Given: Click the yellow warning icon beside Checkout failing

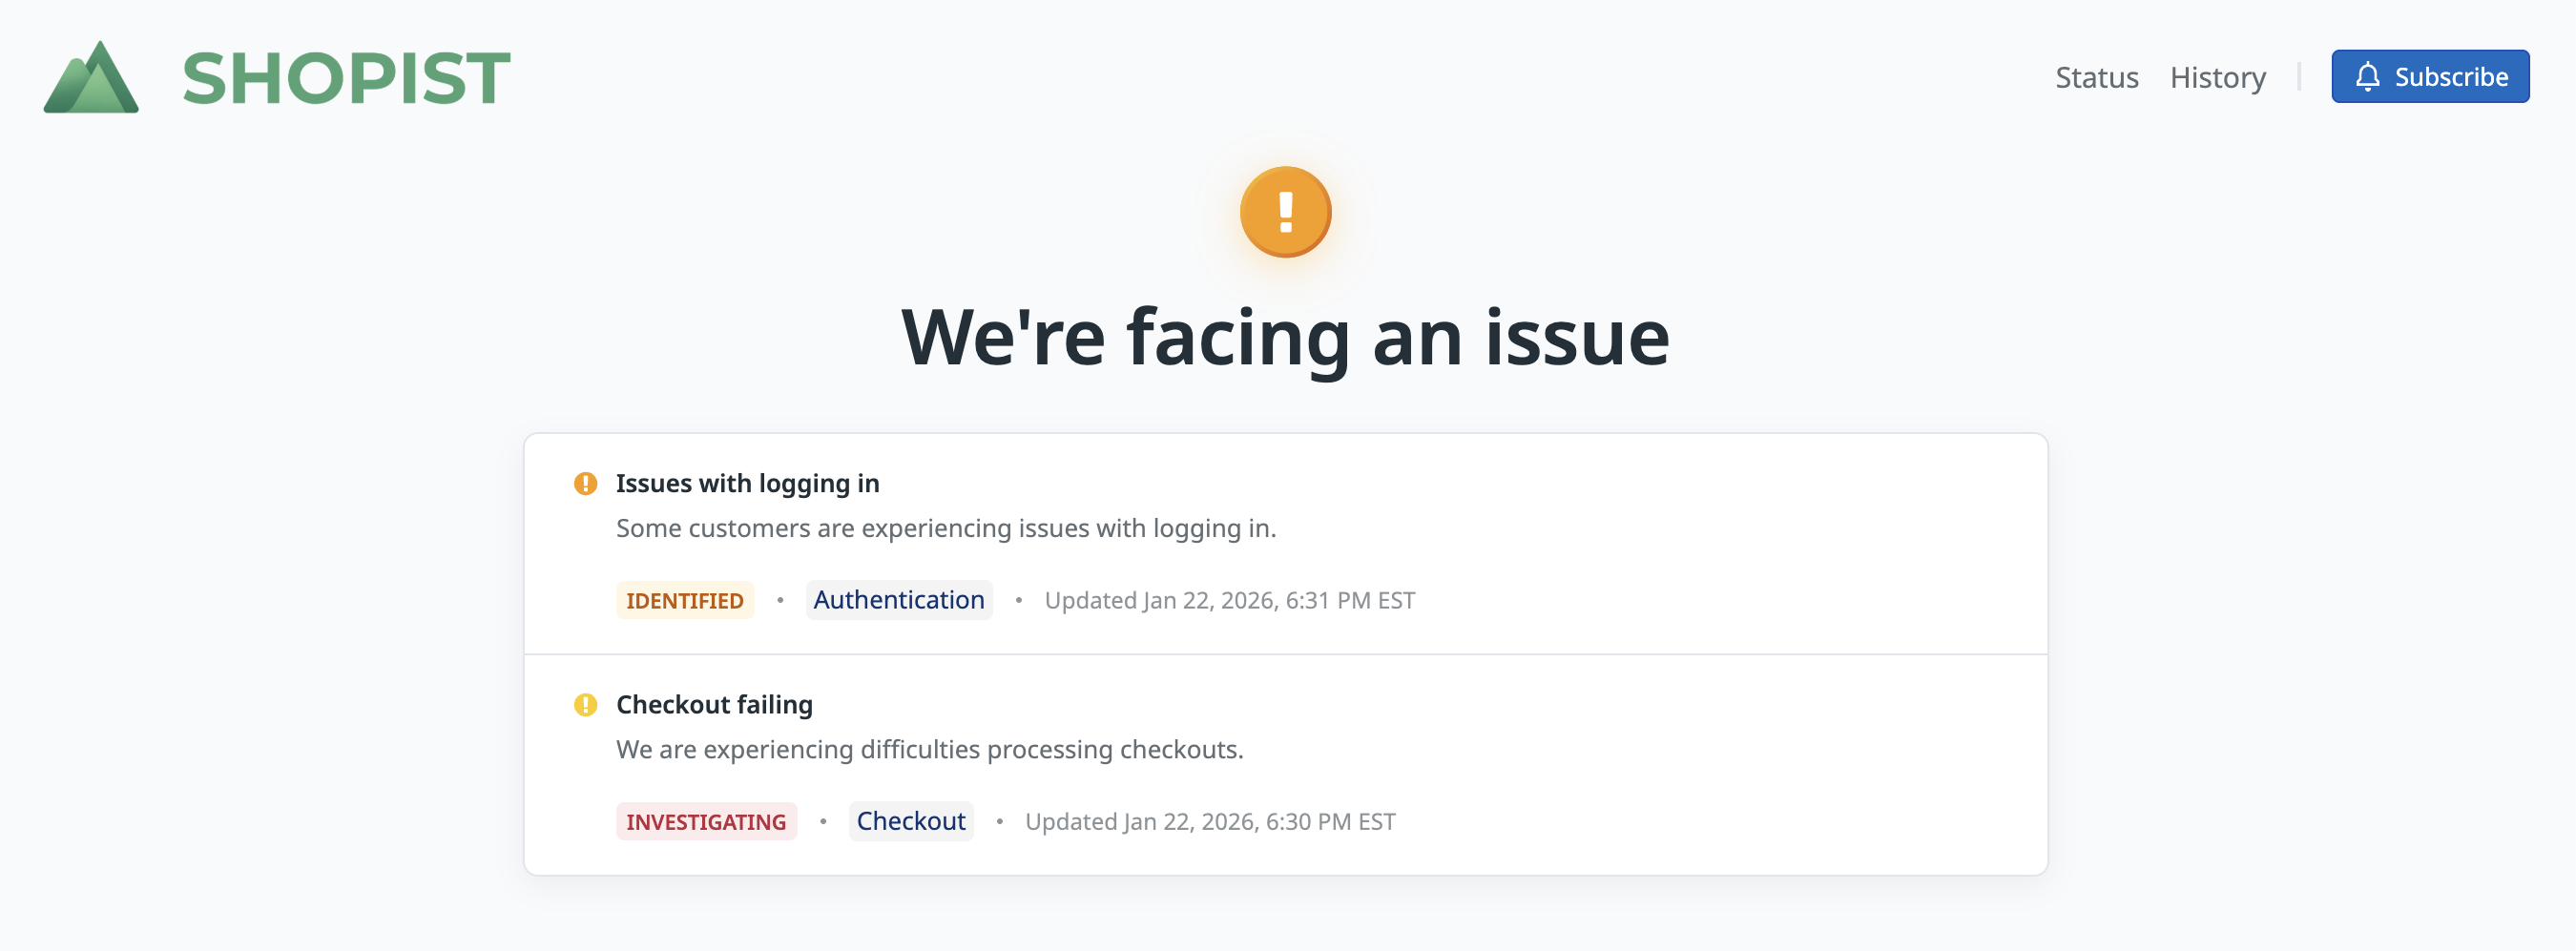Looking at the screenshot, I should [585, 705].
